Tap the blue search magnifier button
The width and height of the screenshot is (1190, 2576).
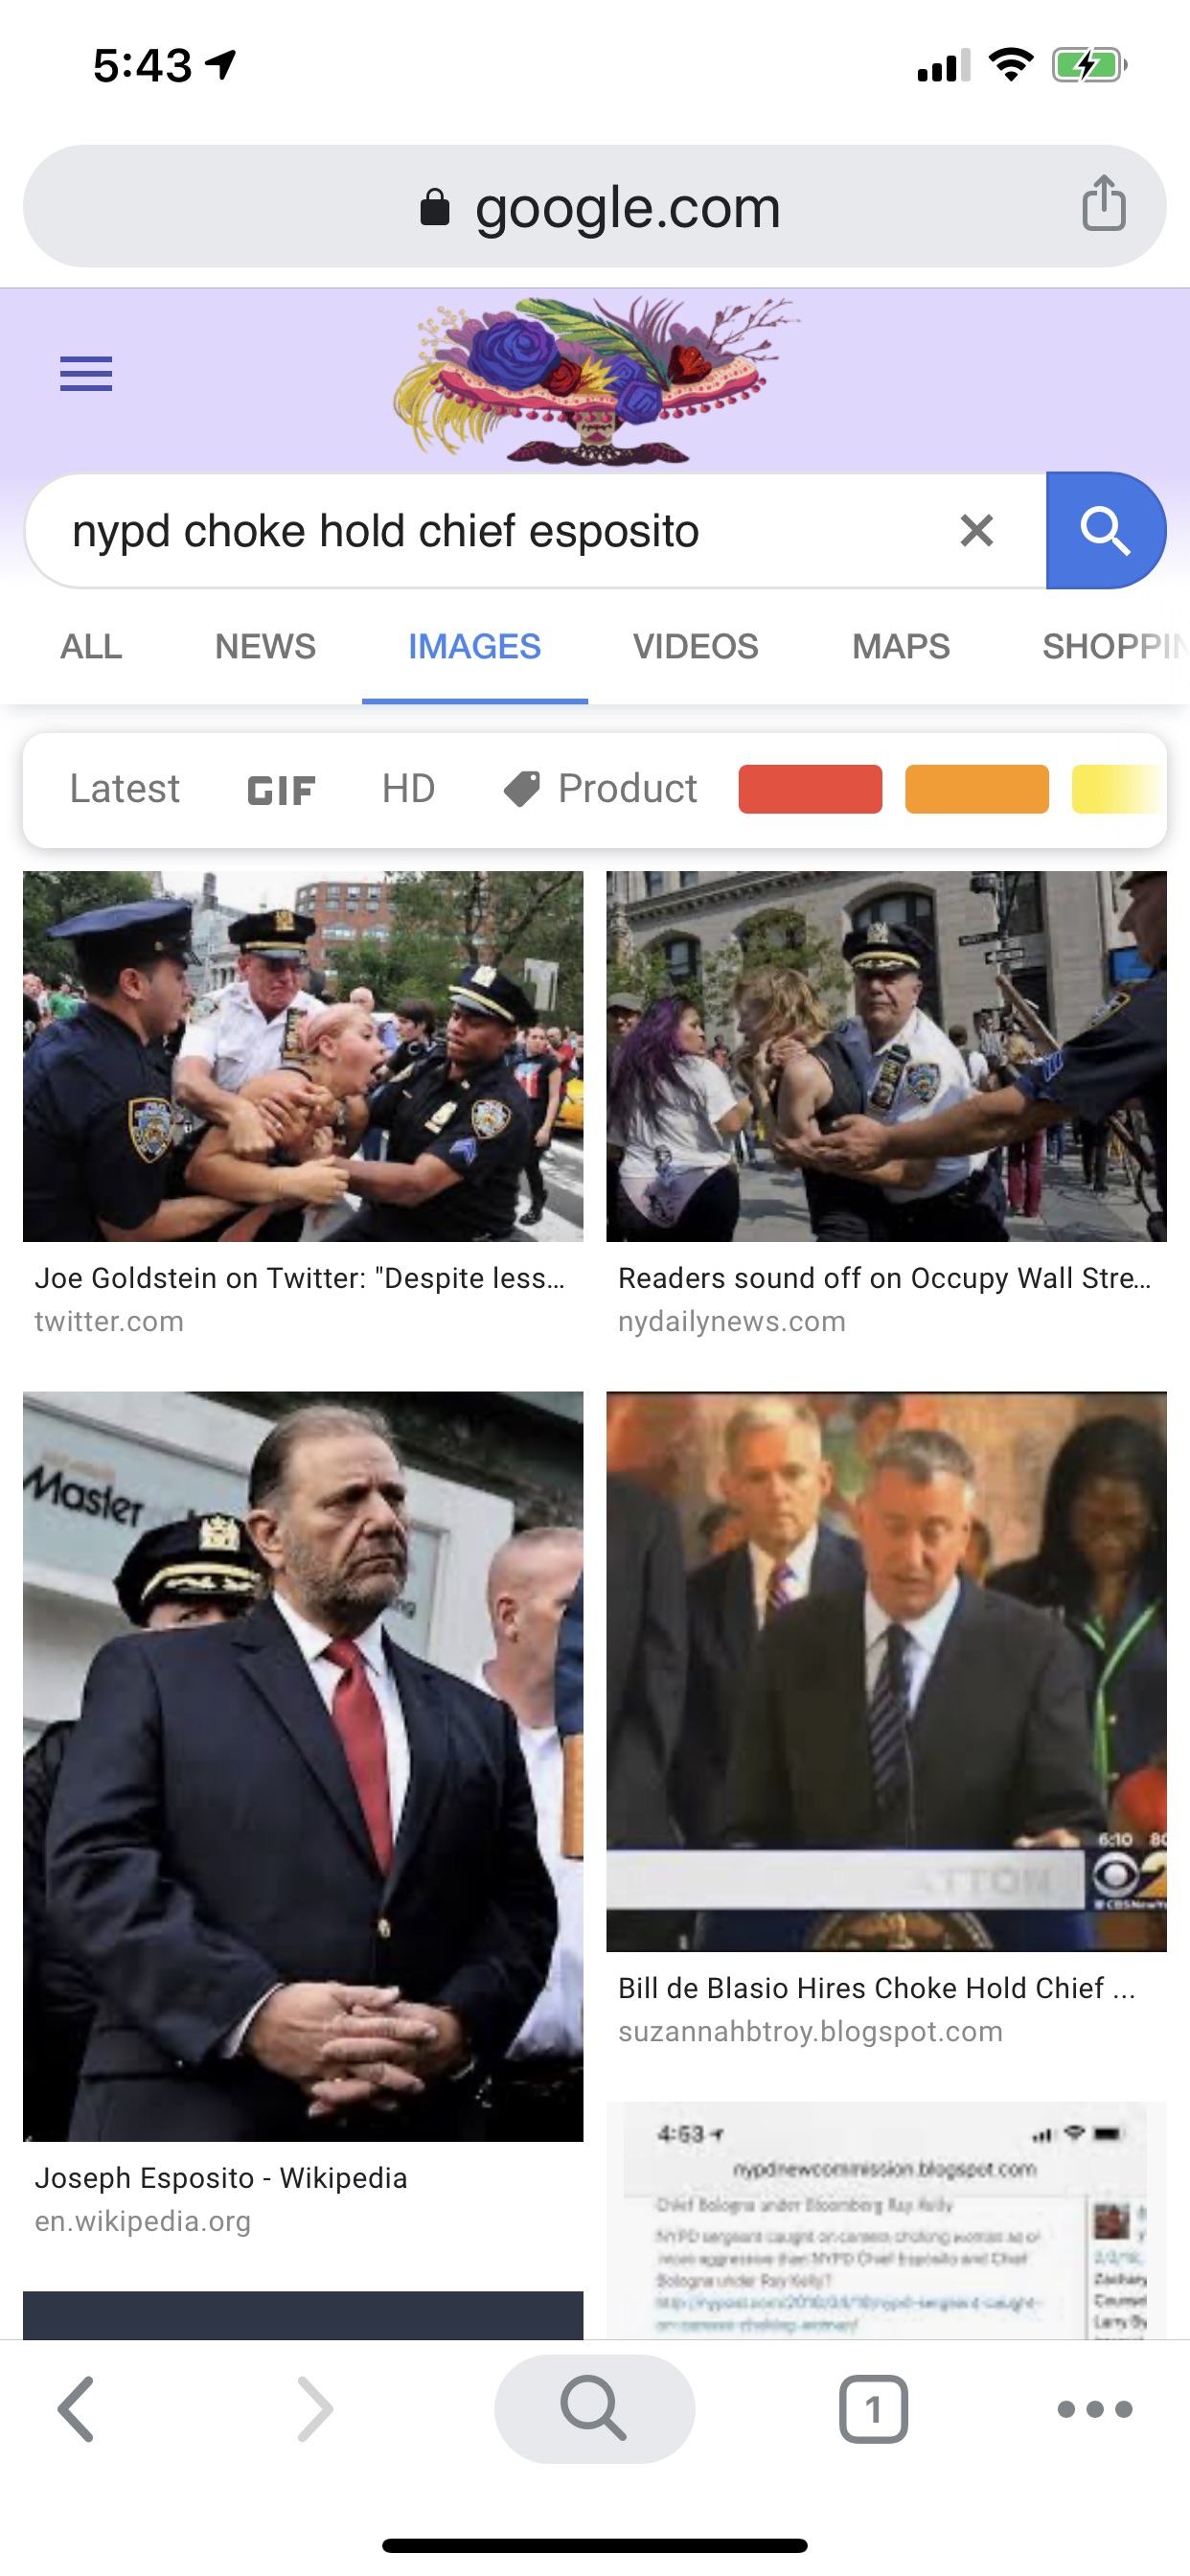pyautogui.click(x=1105, y=530)
